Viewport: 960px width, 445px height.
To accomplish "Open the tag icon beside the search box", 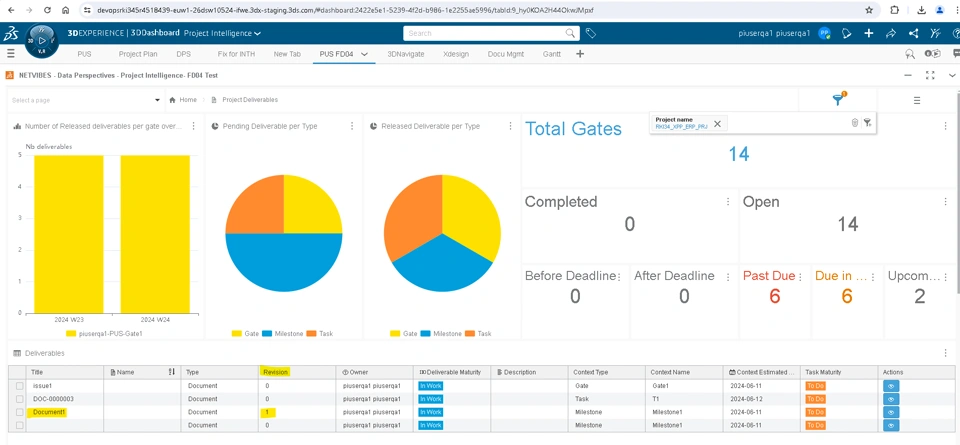I will pos(591,33).
